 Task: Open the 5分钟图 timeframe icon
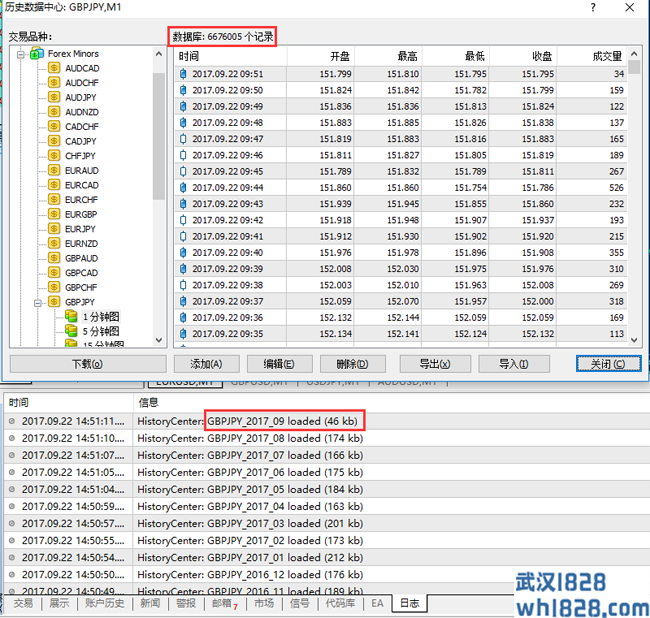[x=71, y=331]
